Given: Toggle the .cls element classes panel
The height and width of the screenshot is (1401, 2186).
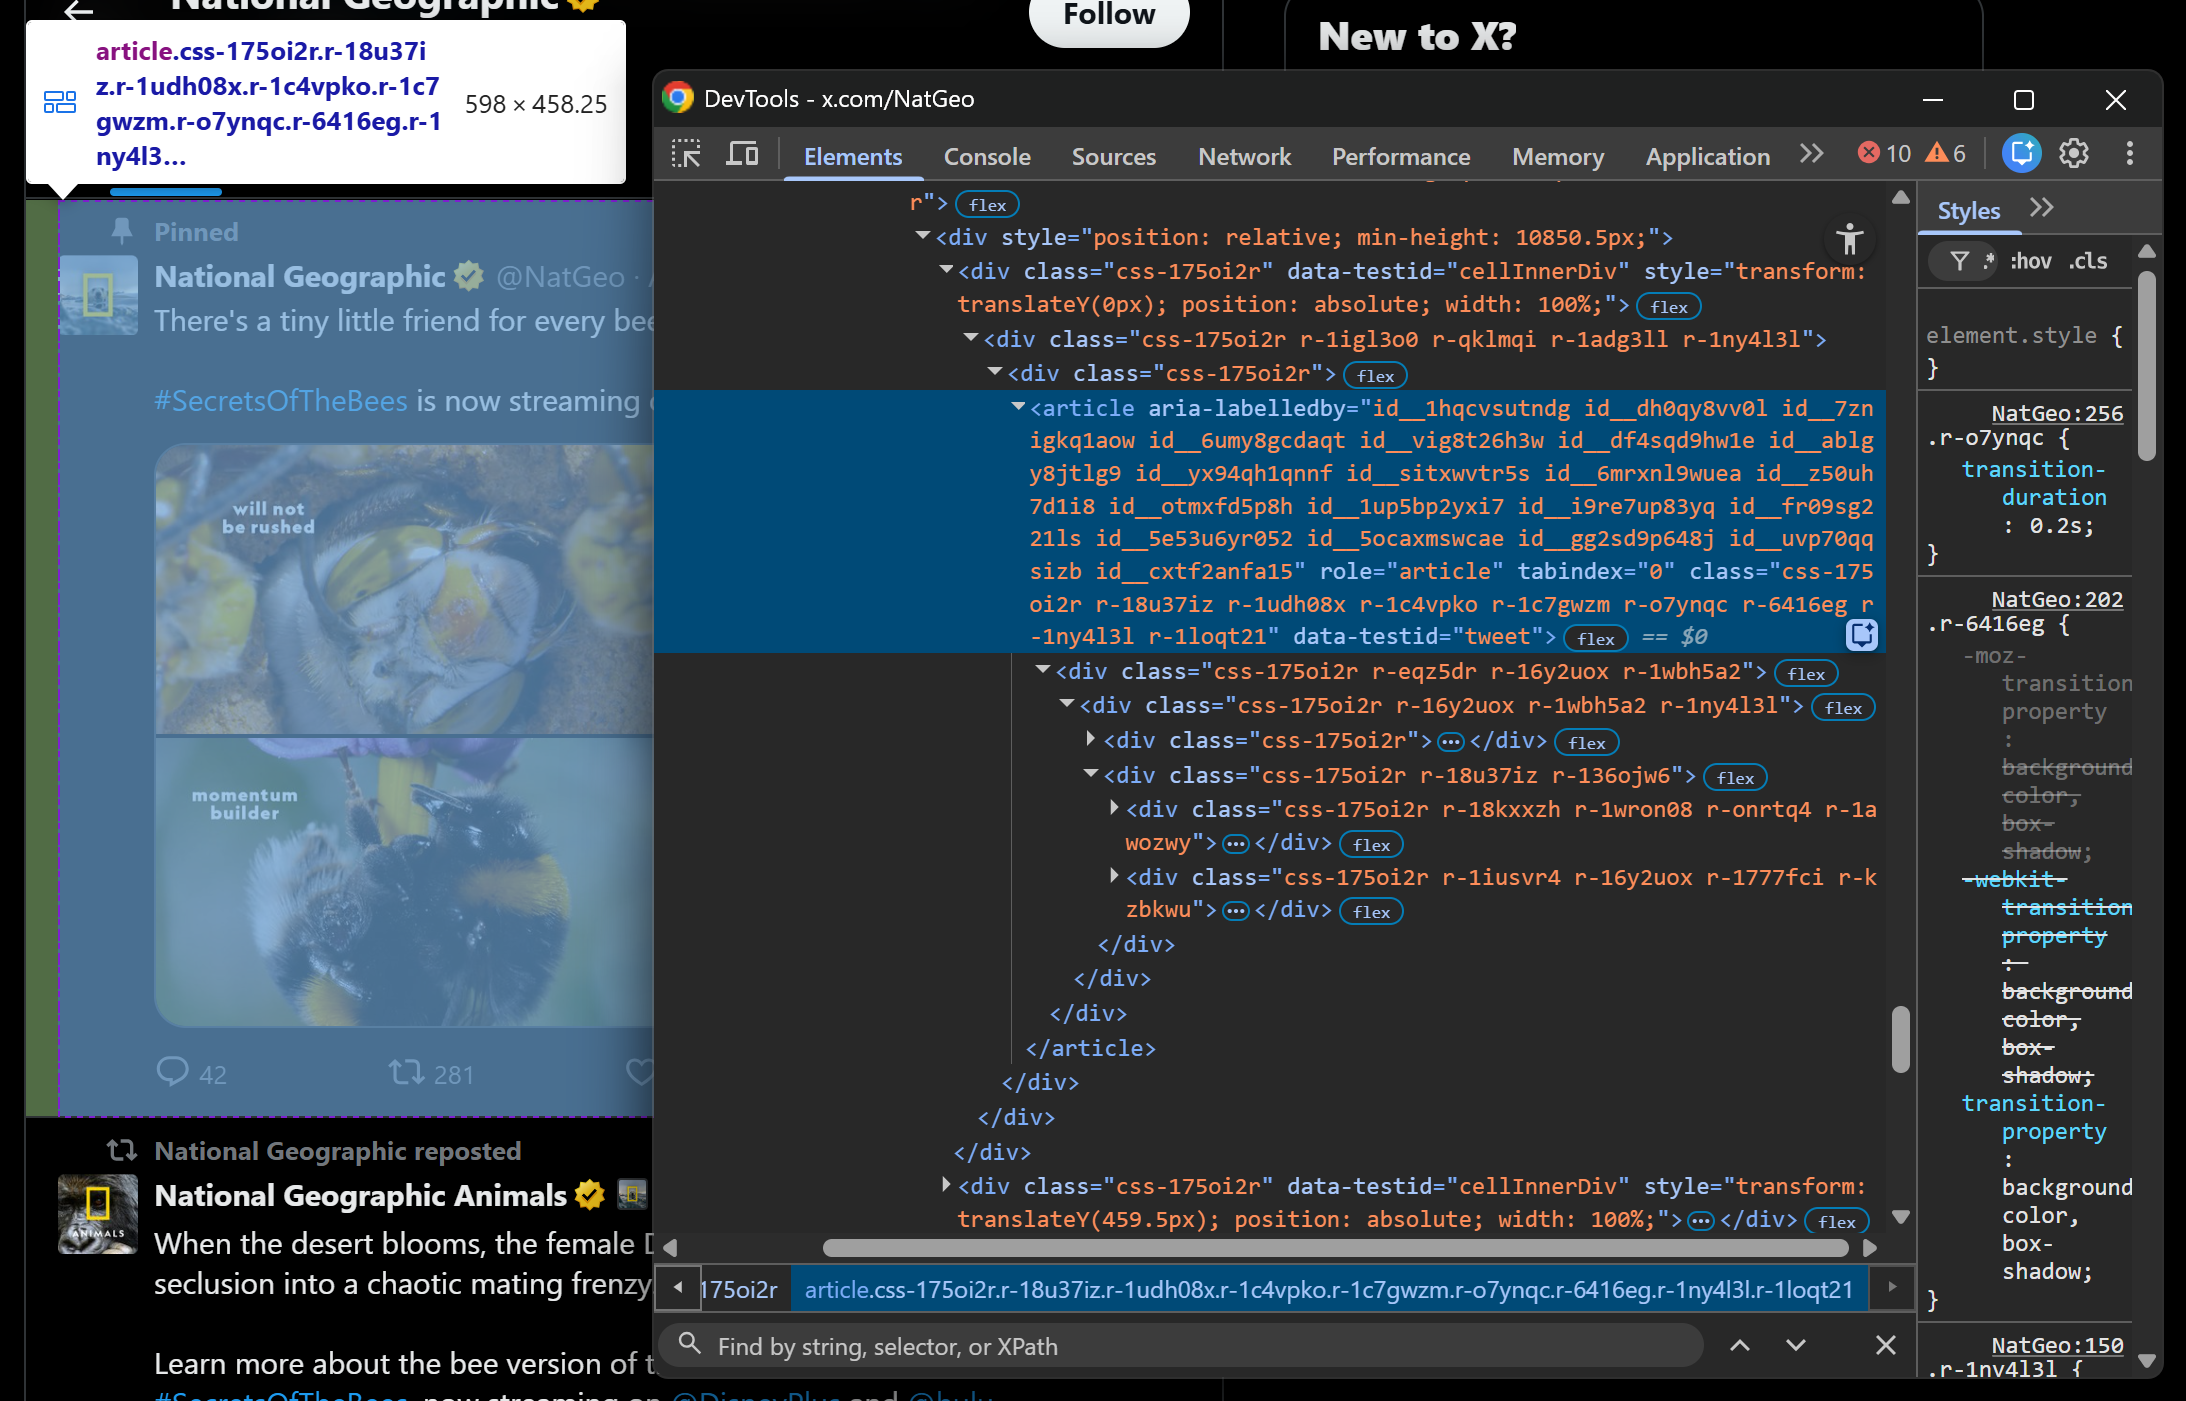Looking at the screenshot, I should pos(2088,261).
